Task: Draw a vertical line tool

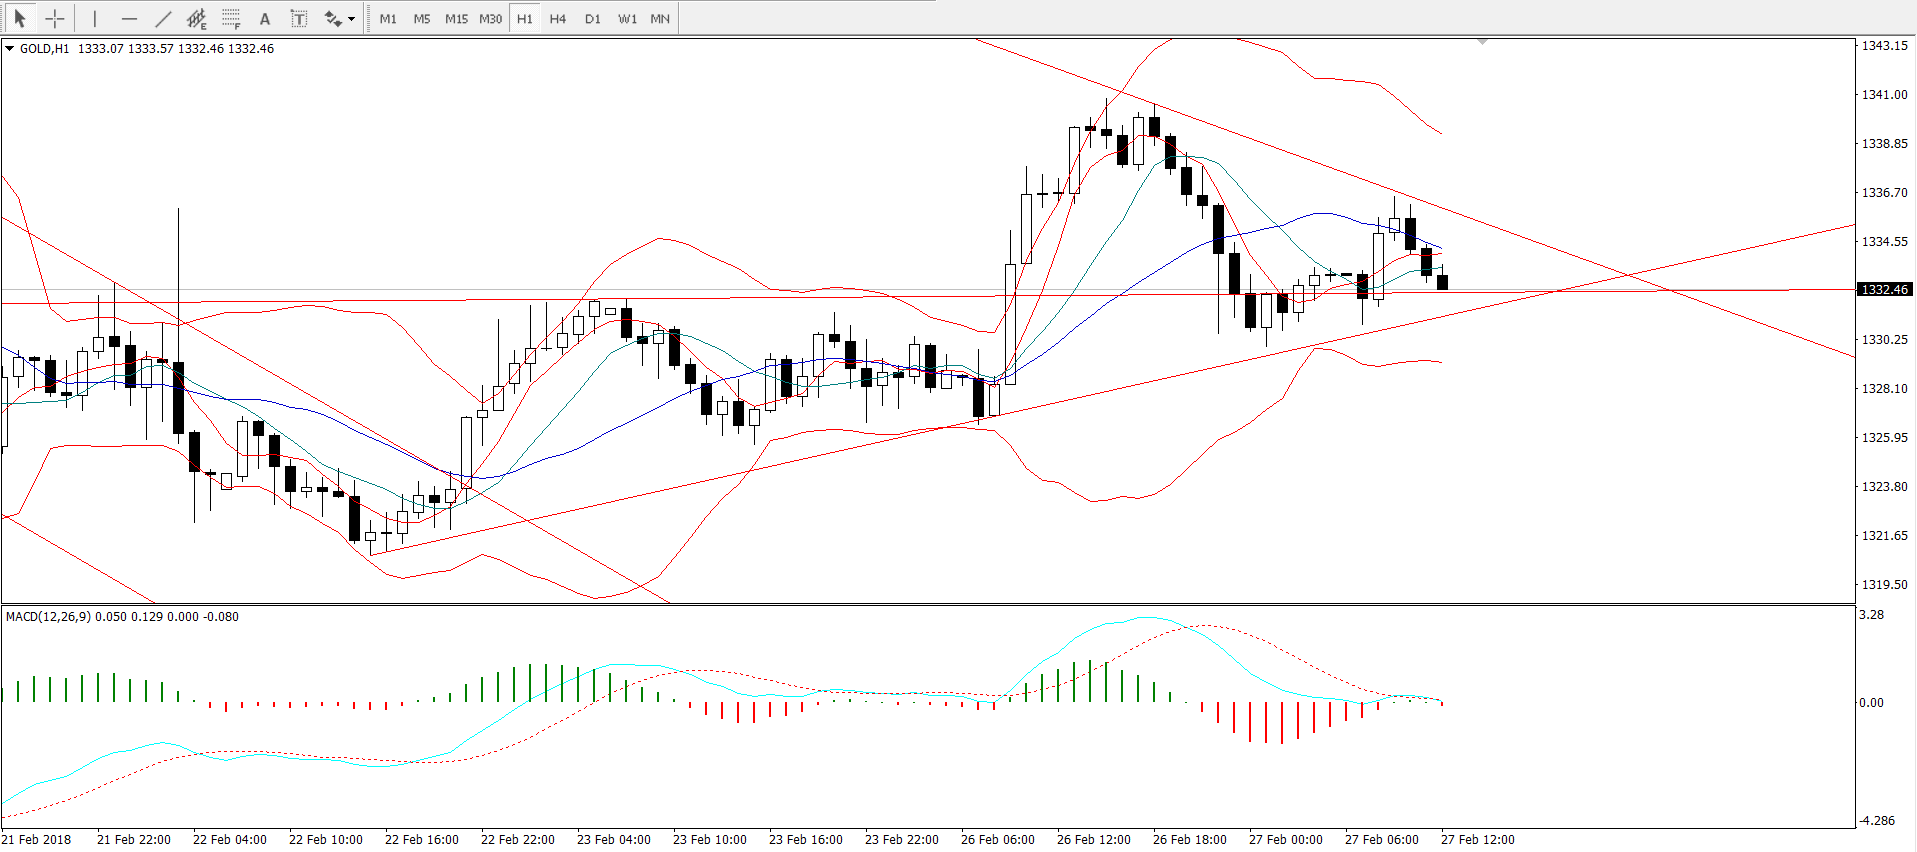Action: click(x=95, y=18)
